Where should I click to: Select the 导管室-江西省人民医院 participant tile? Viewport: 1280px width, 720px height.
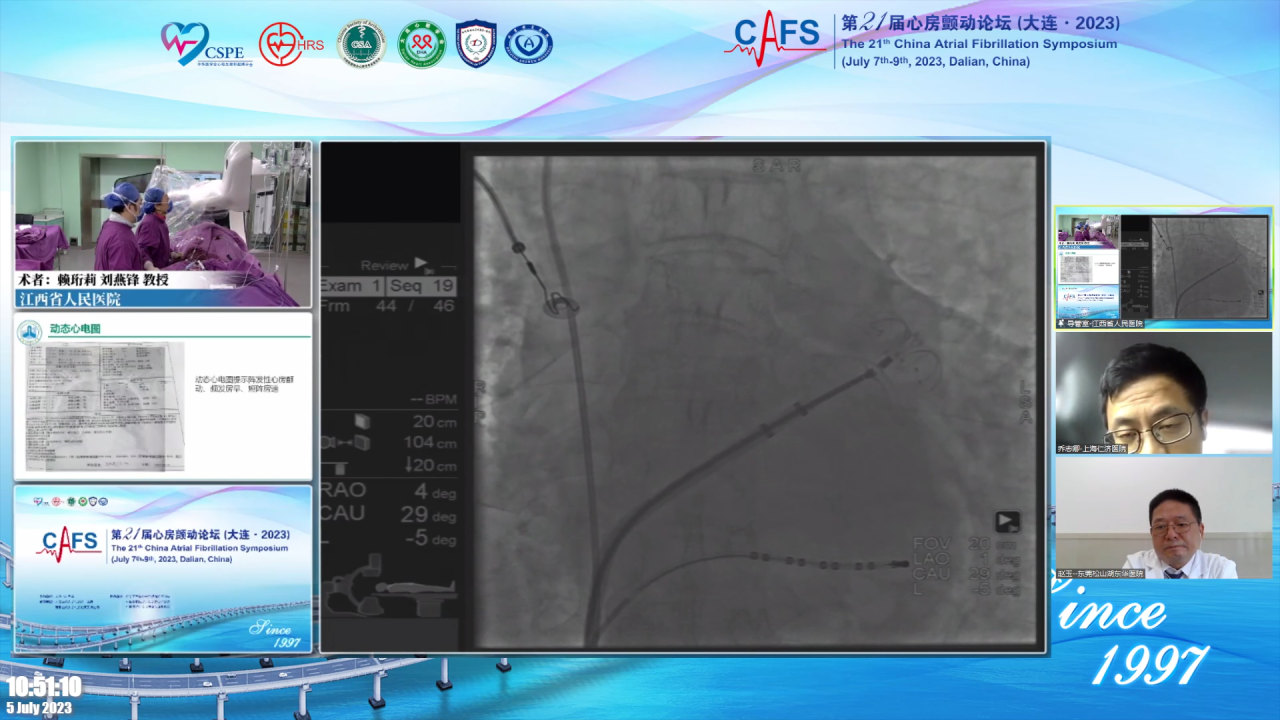point(1164,267)
